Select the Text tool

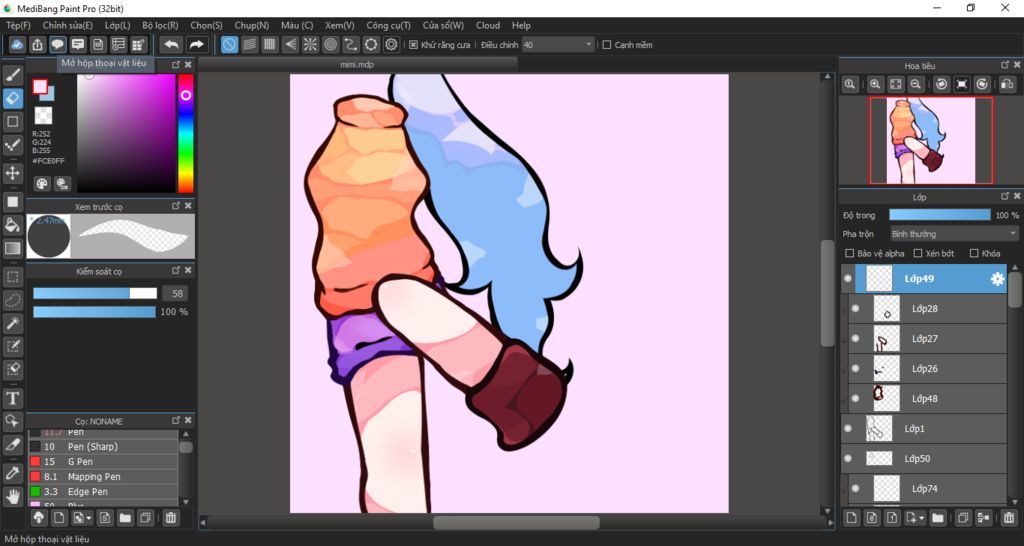[x=12, y=398]
